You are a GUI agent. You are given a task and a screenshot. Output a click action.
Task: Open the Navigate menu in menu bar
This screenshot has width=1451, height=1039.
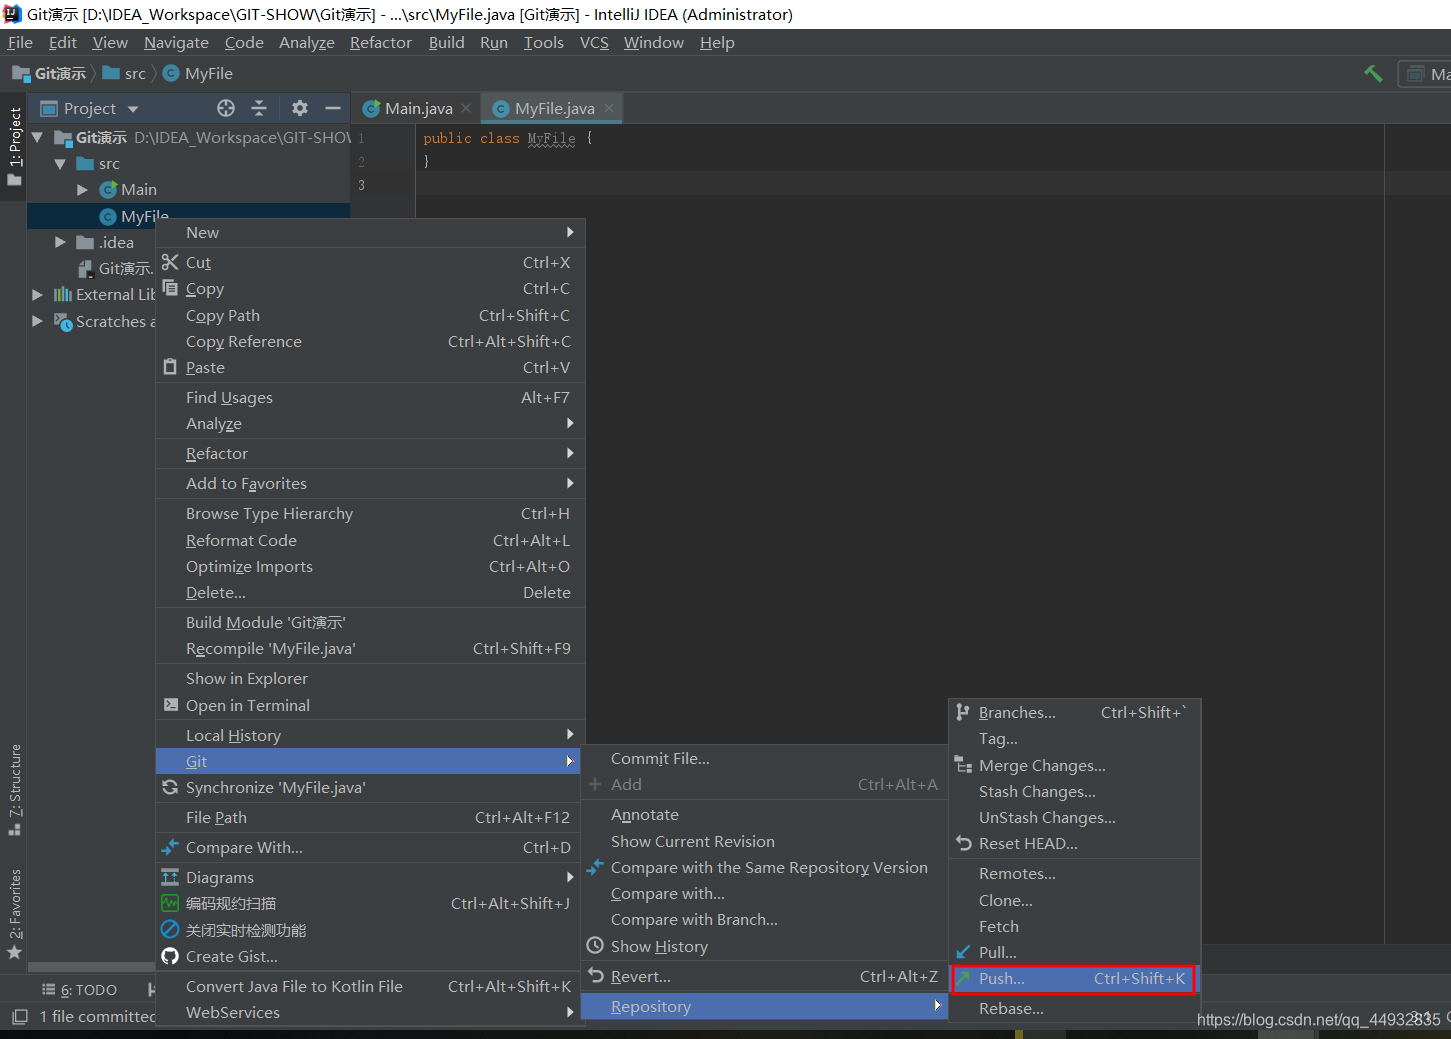click(176, 42)
